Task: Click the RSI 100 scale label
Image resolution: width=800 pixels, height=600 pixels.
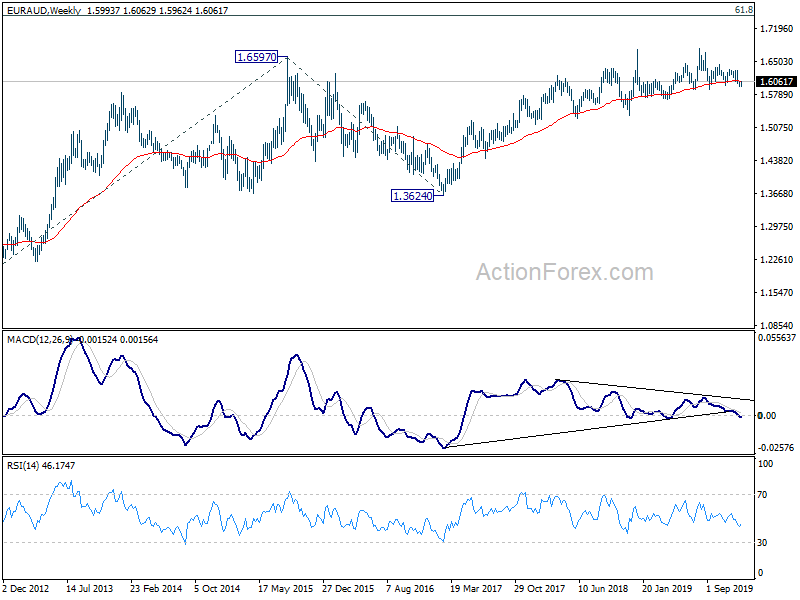Action: pos(765,464)
